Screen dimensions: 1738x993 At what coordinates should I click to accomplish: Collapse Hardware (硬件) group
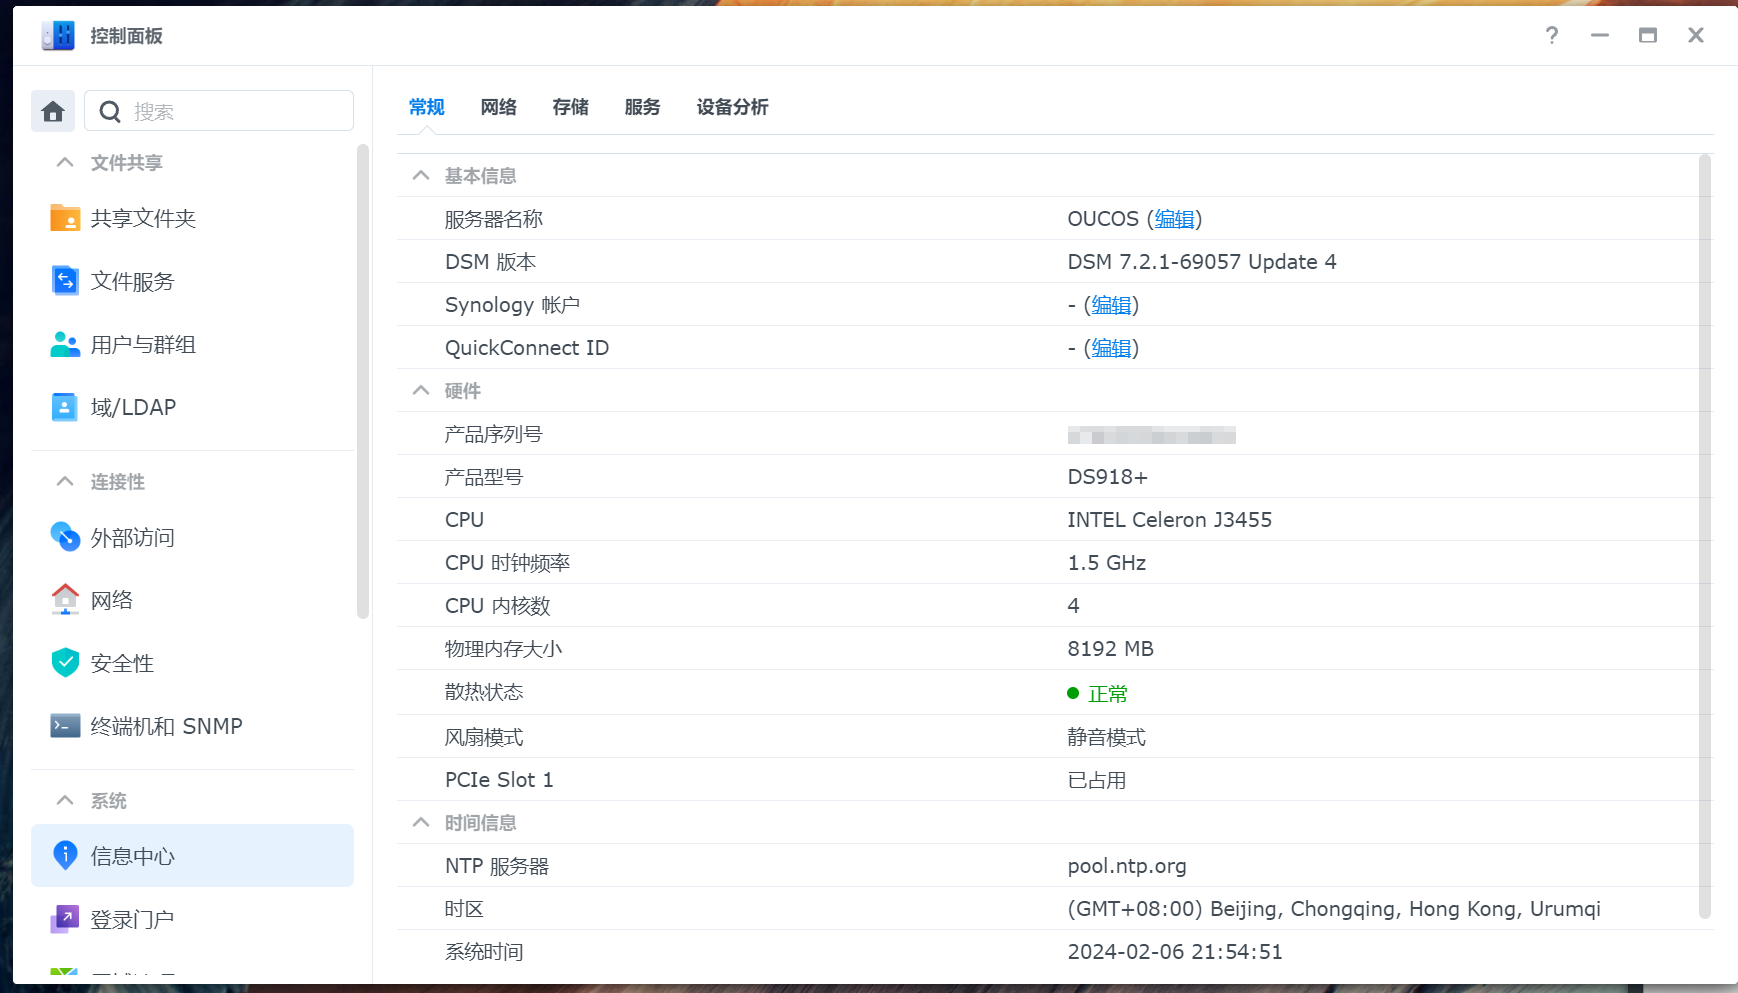421,390
